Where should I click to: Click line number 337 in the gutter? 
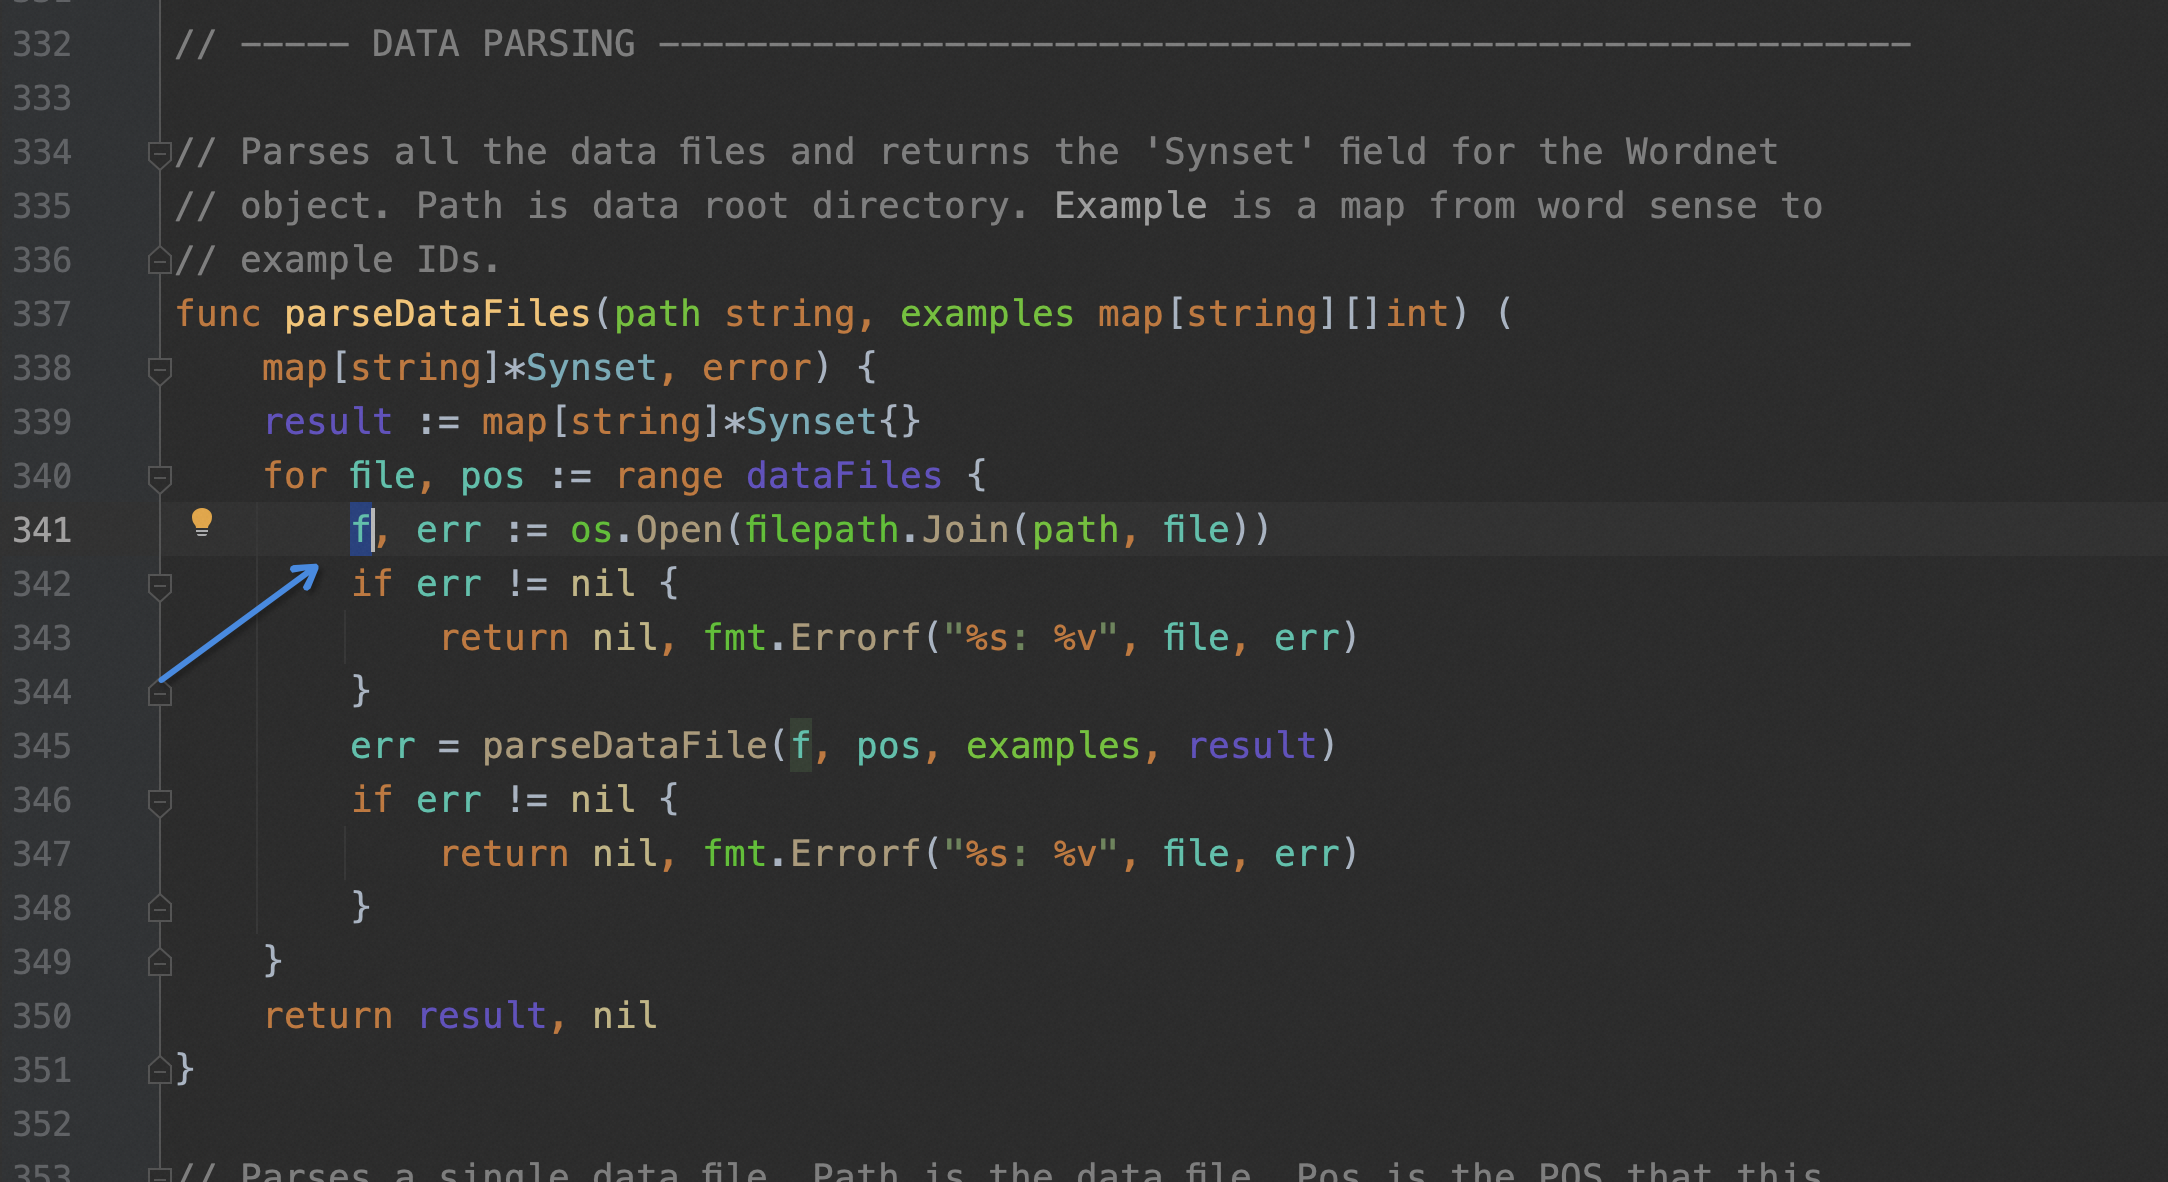(x=42, y=313)
